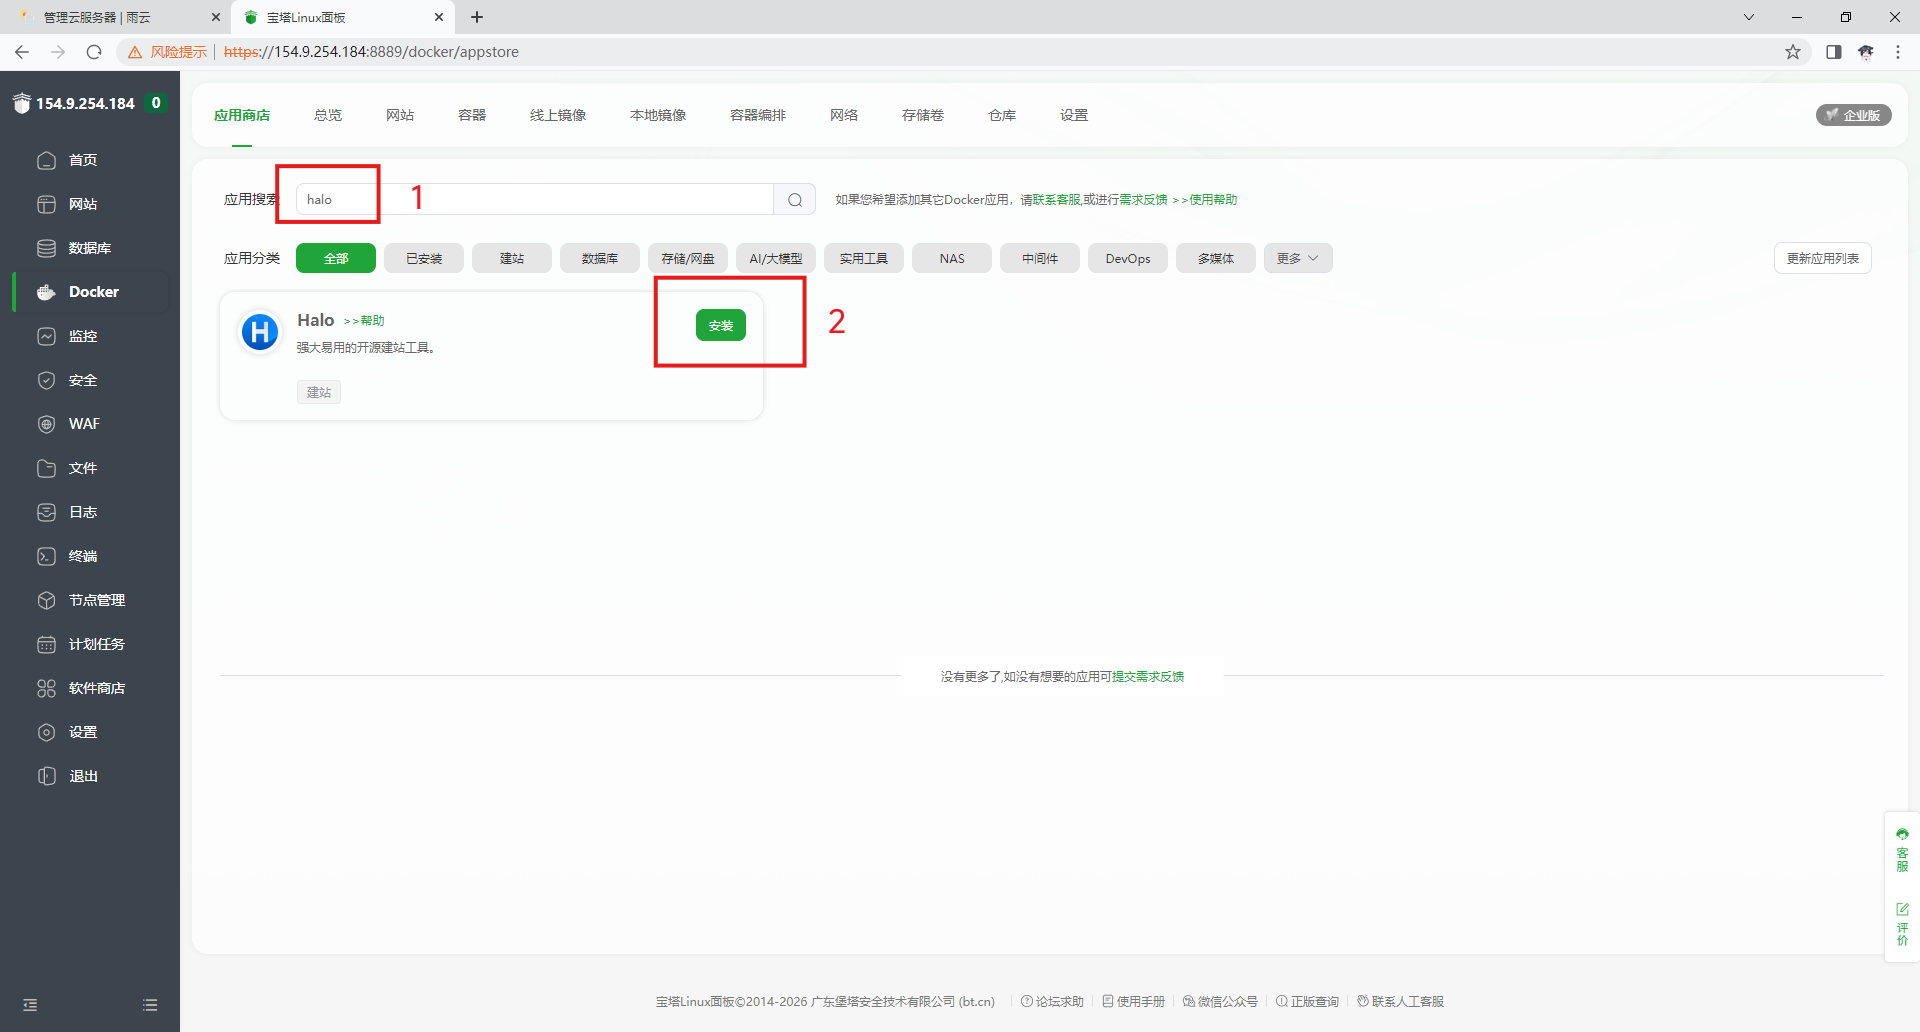Click the Halo app logo
This screenshot has height=1032, width=1920.
tap(260, 331)
